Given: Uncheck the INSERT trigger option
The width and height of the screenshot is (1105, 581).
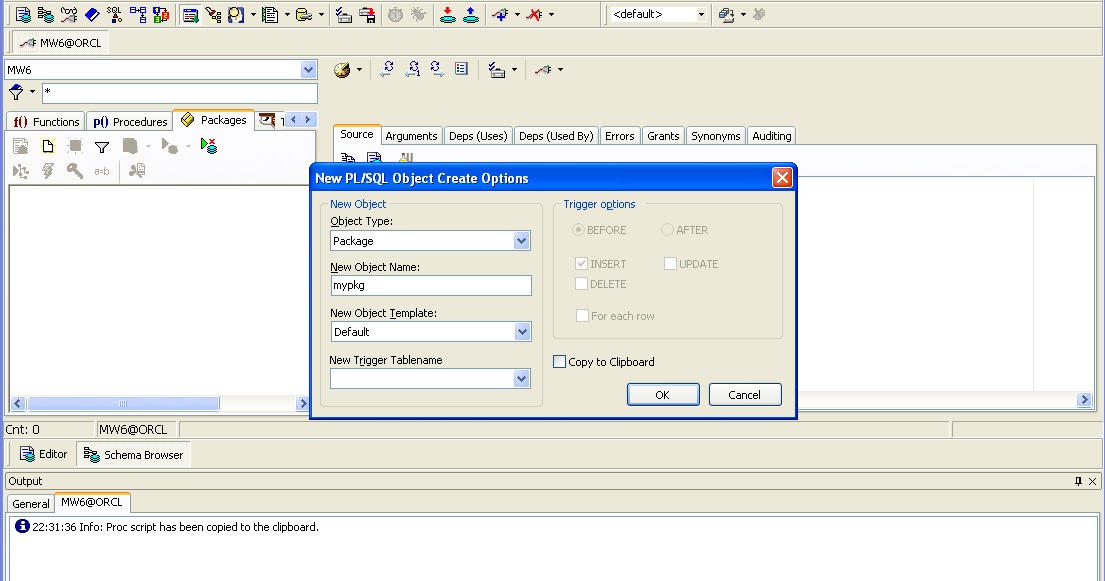Looking at the screenshot, I should pos(581,263).
